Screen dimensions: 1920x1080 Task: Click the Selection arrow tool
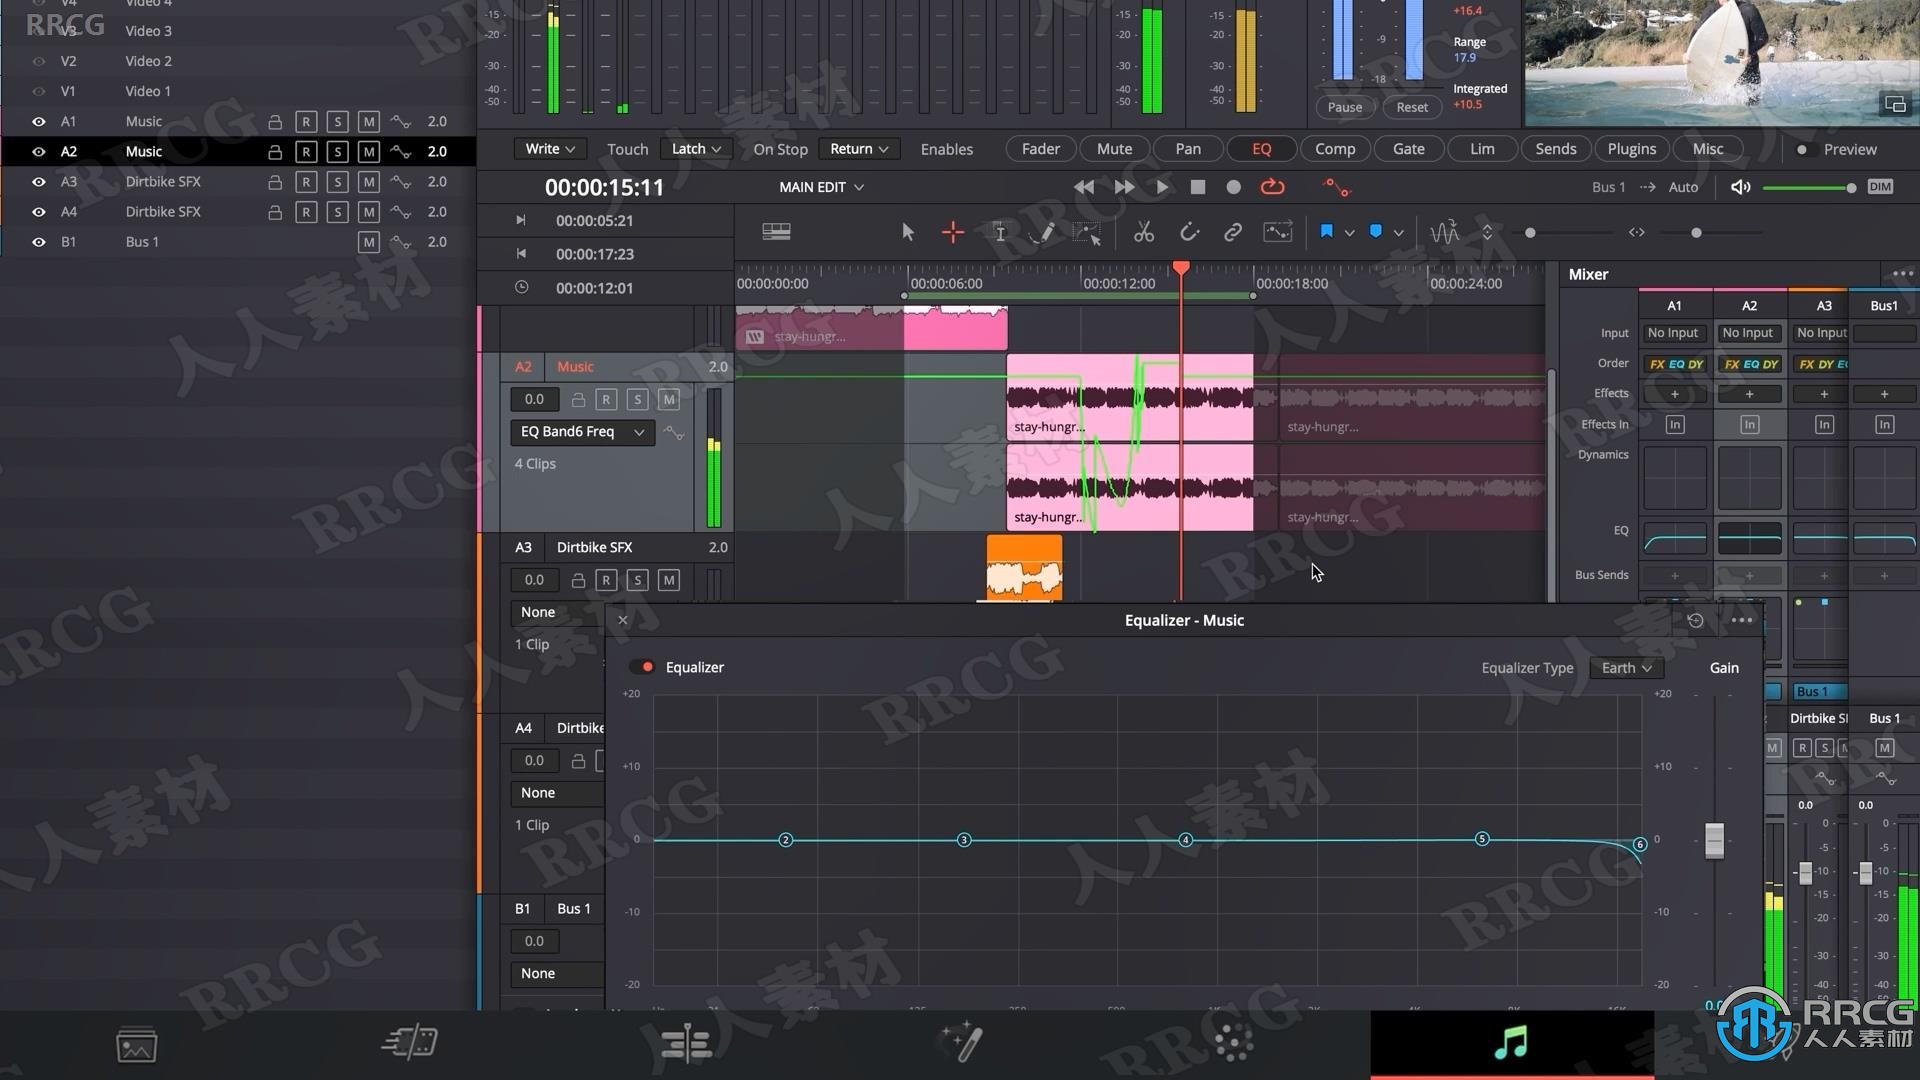[907, 232]
